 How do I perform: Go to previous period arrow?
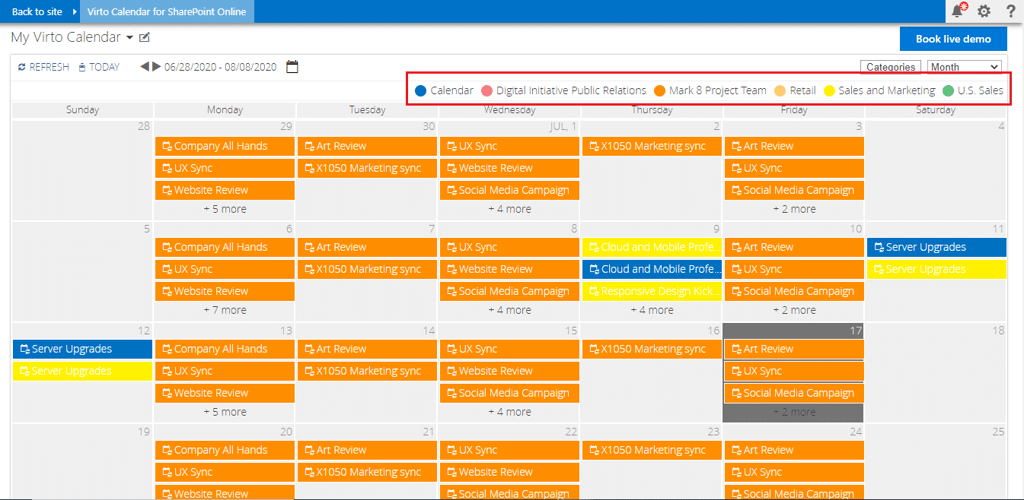[145, 67]
